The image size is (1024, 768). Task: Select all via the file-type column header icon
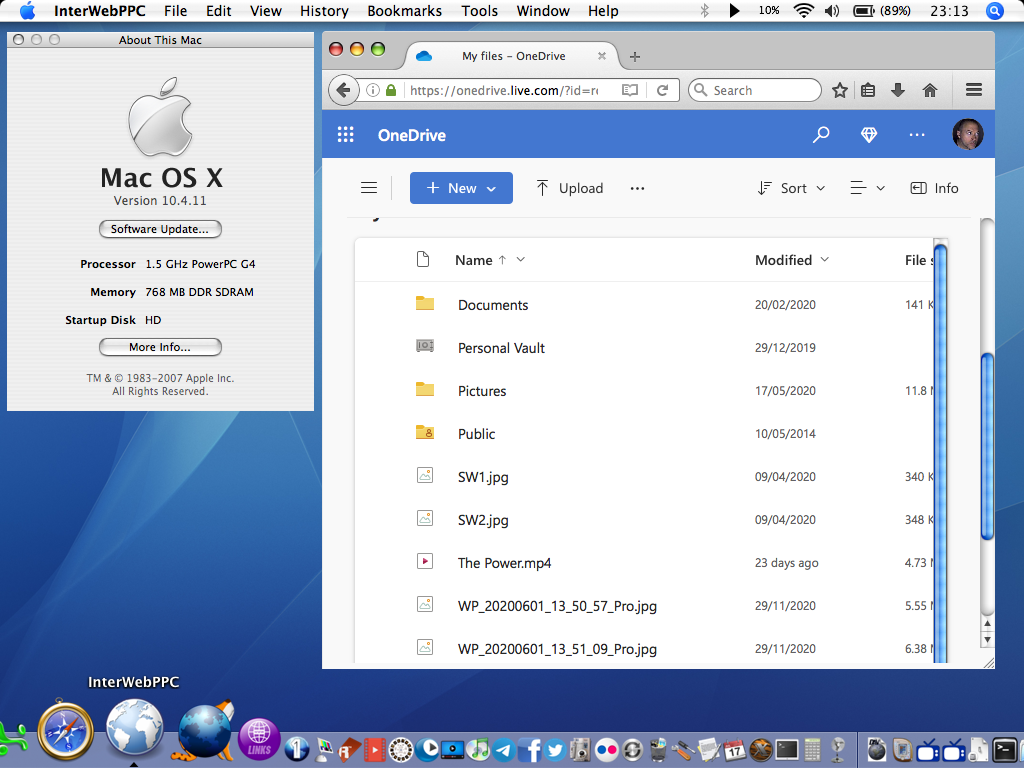423,259
